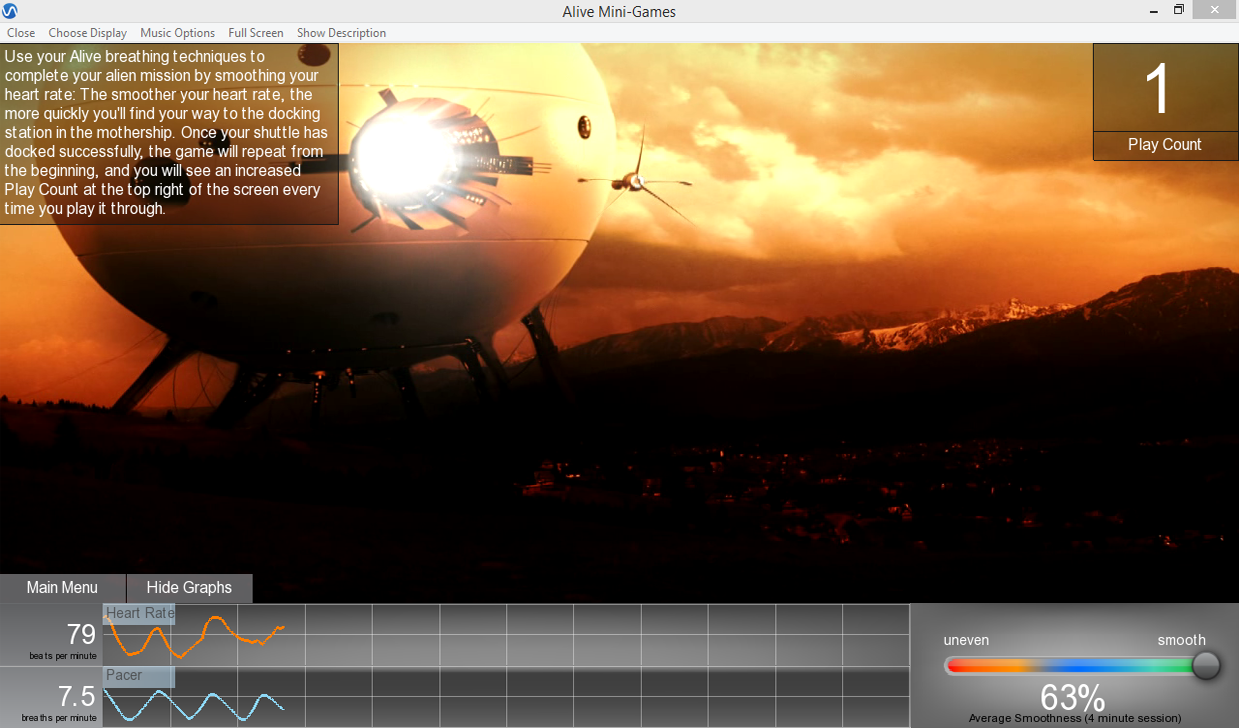This screenshot has width=1239, height=728.
Task: Click the Play Count box
Action: (x=1164, y=101)
